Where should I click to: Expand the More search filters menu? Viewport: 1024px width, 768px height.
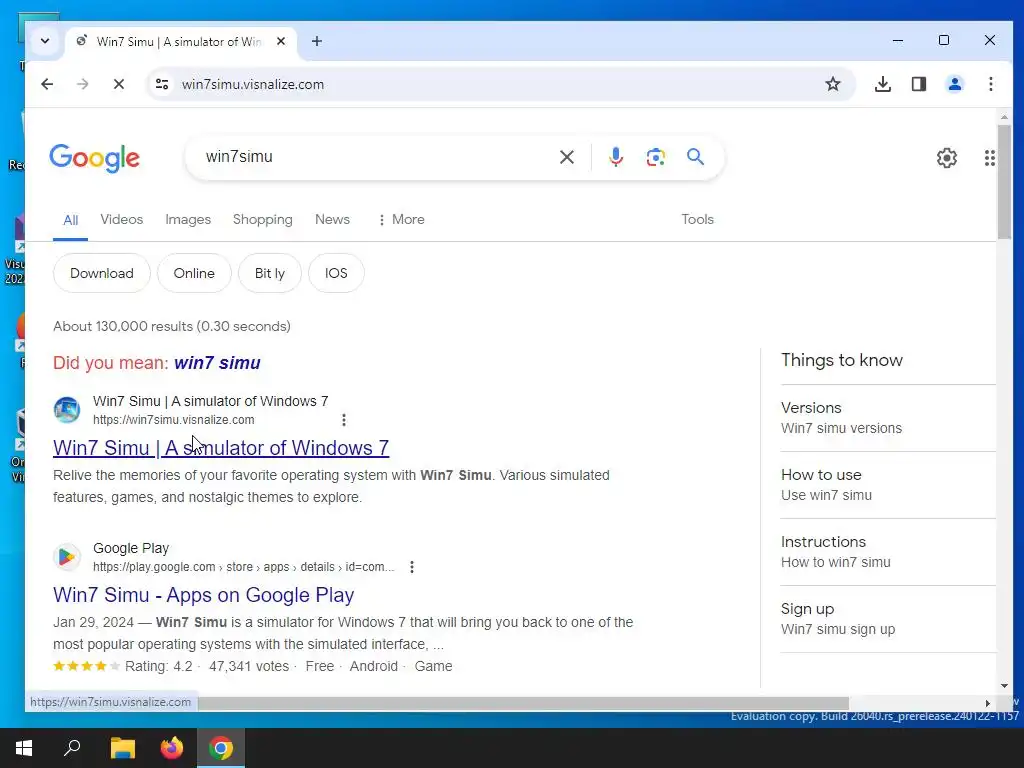[x=401, y=219]
